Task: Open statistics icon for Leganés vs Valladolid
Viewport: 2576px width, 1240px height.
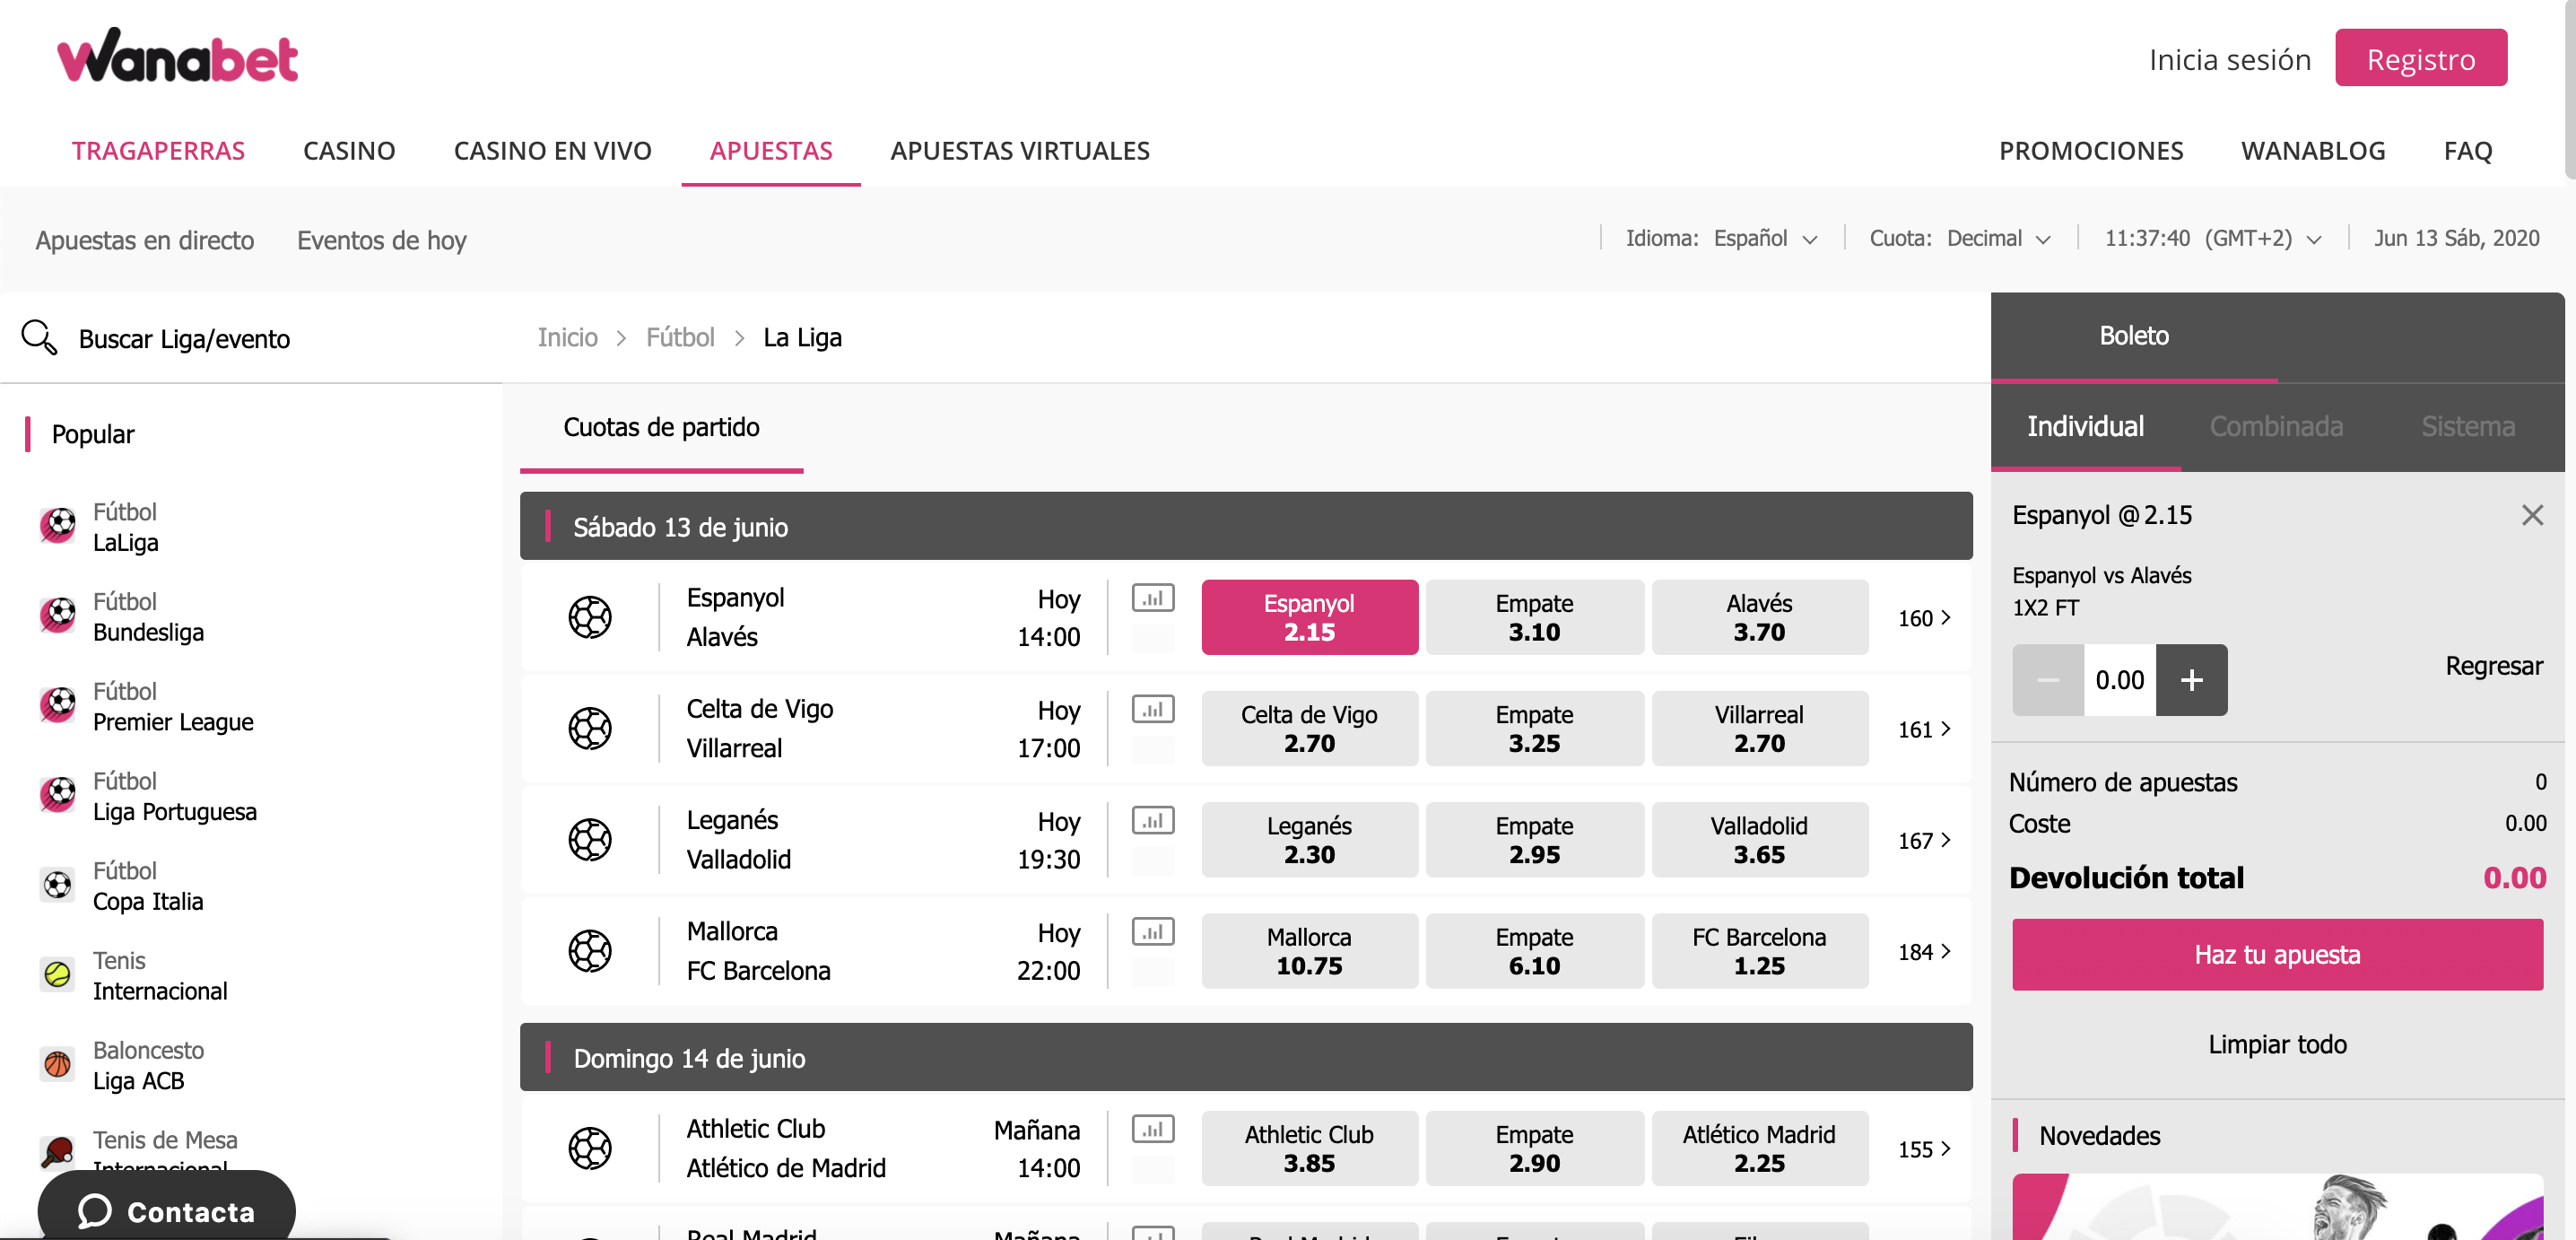Action: point(1153,820)
